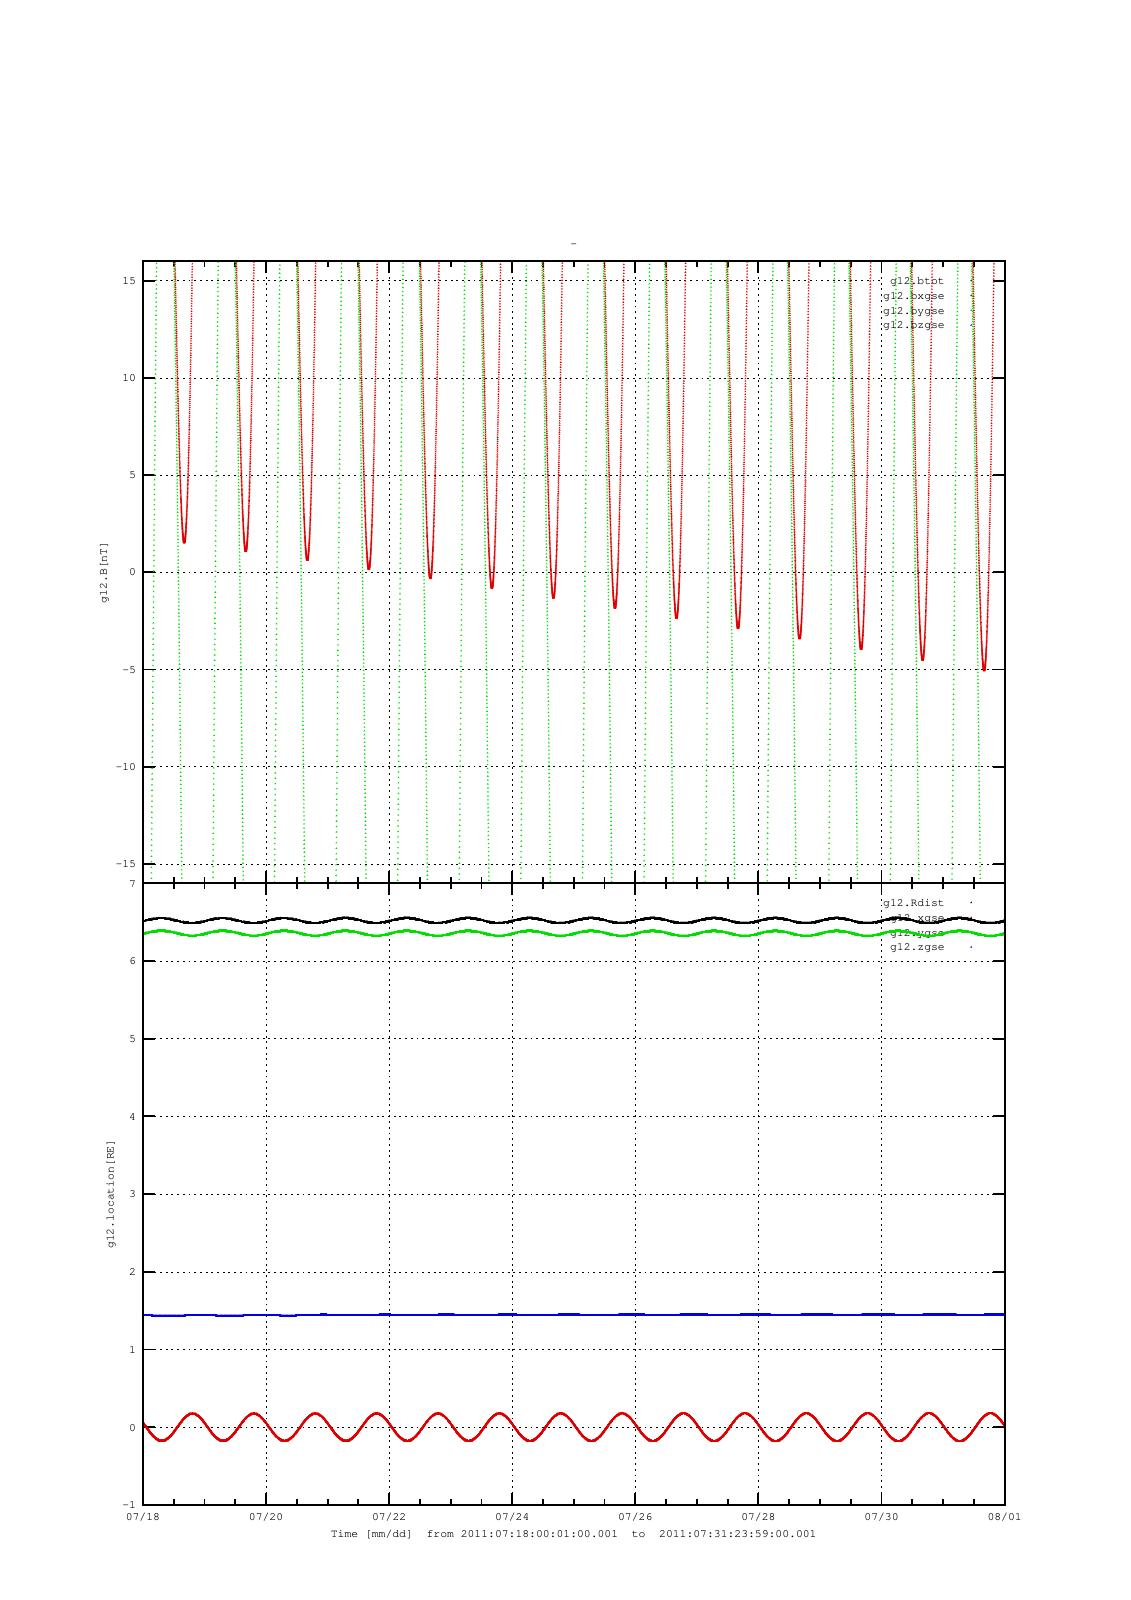Screen dimensions: 1131x1600
Task: Click the black Rdist curve in location panel
Action: point(574,921)
